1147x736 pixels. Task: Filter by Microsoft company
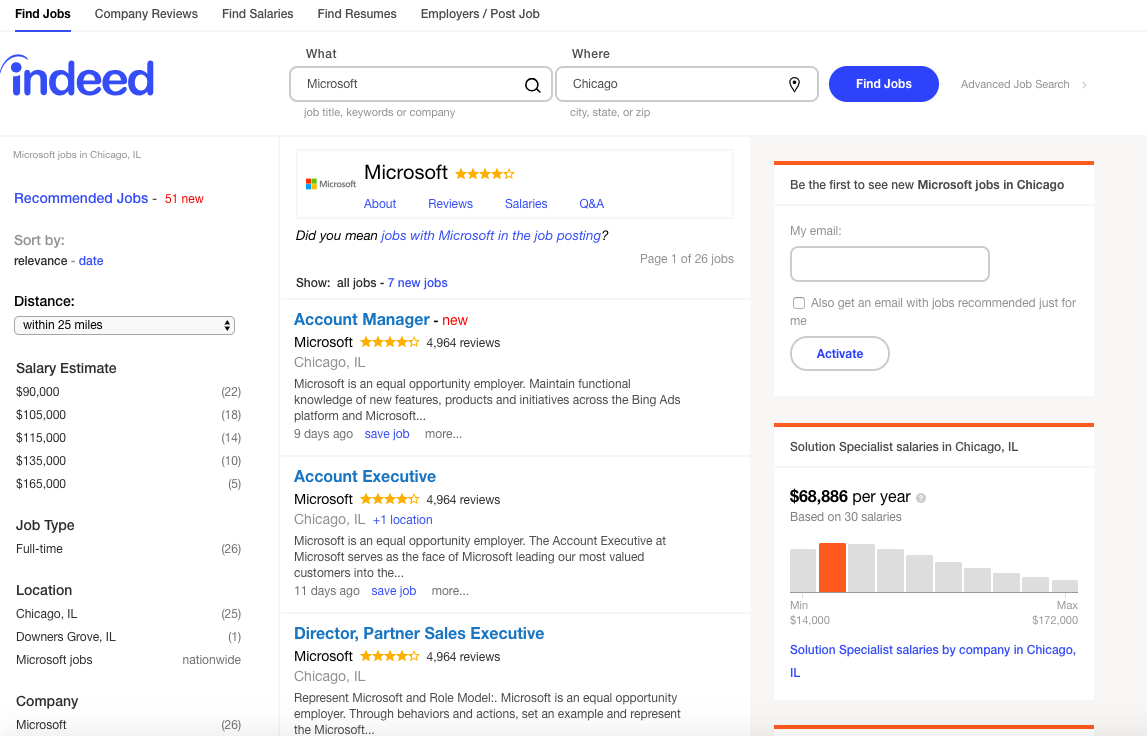click(x=41, y=725)
